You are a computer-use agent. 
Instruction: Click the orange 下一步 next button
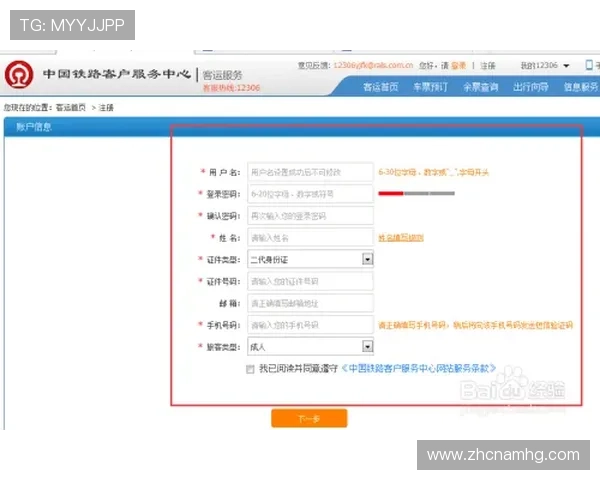(309, 418)
